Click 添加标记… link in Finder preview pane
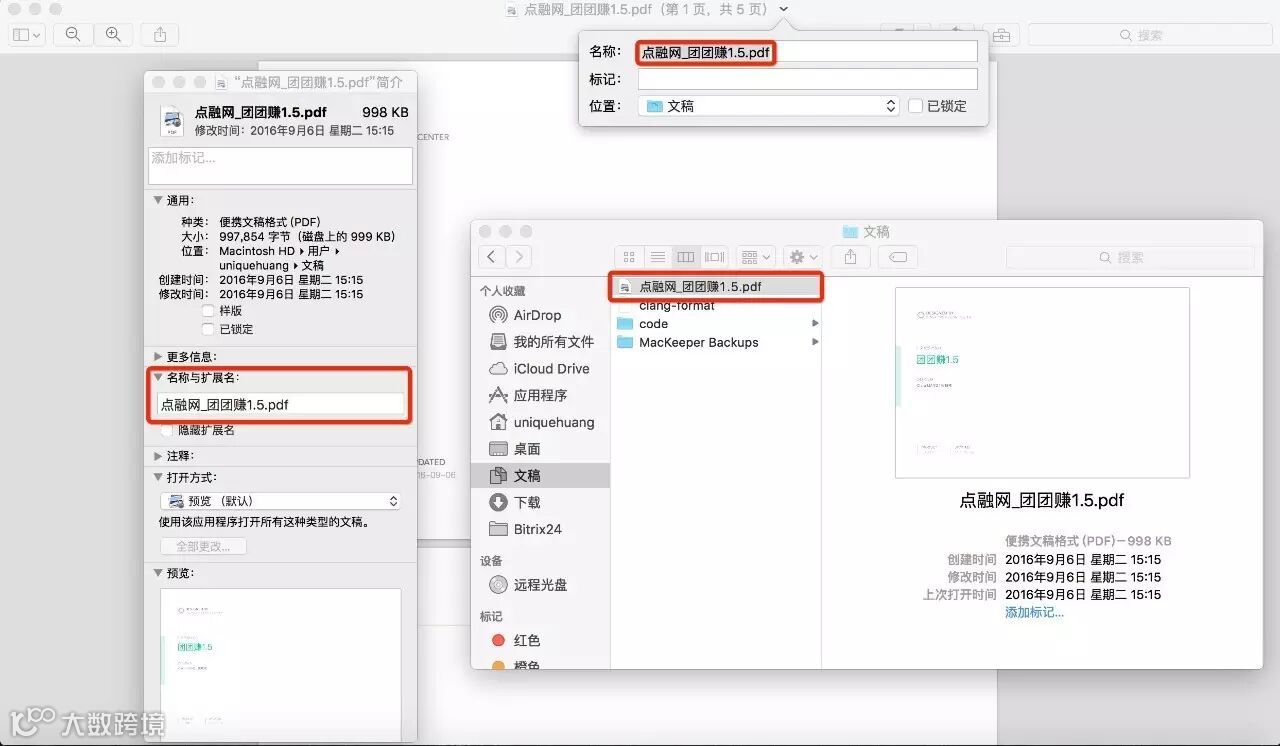This screenshot has height=746, width=1280. coord(1034,612)
